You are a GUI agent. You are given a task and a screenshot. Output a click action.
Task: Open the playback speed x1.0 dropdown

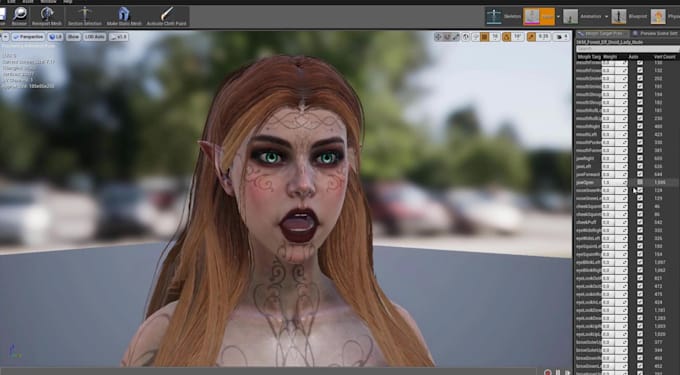pos(118,37)
